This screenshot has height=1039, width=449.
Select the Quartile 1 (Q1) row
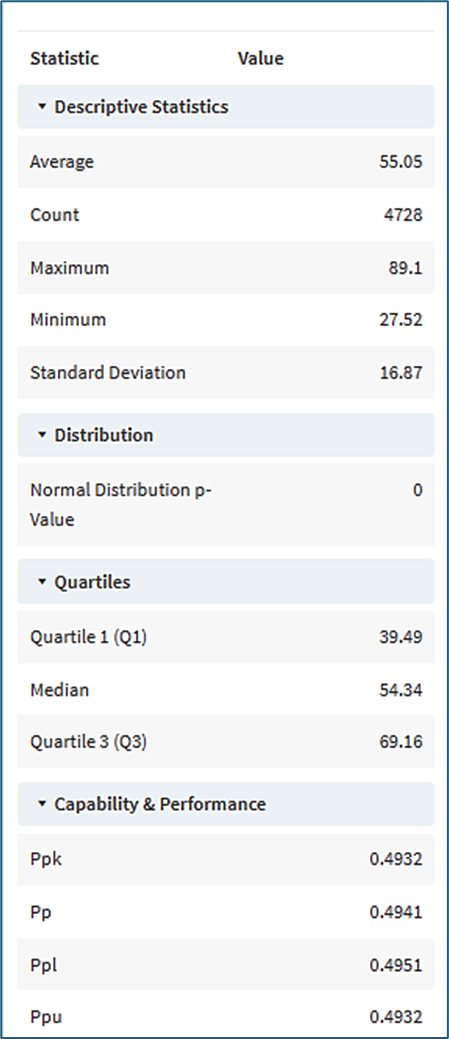pyautogui.click(x=226, y=637)
